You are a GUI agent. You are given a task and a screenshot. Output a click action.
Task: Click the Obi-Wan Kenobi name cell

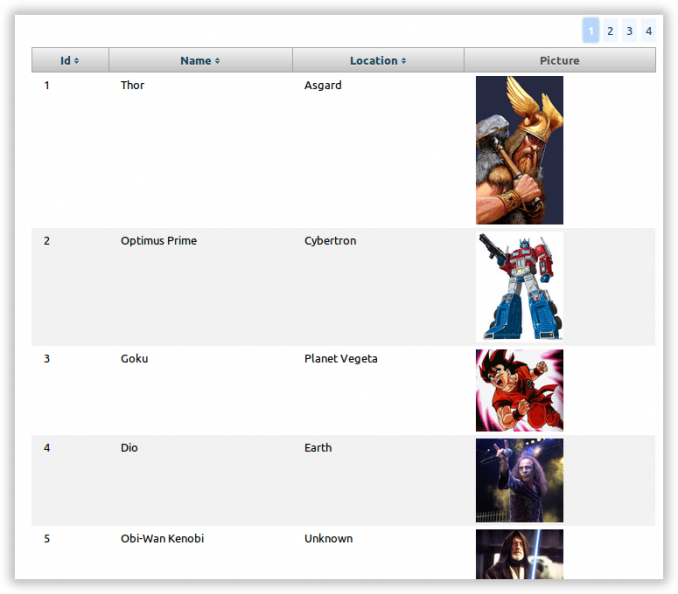(x=162, y=539)
